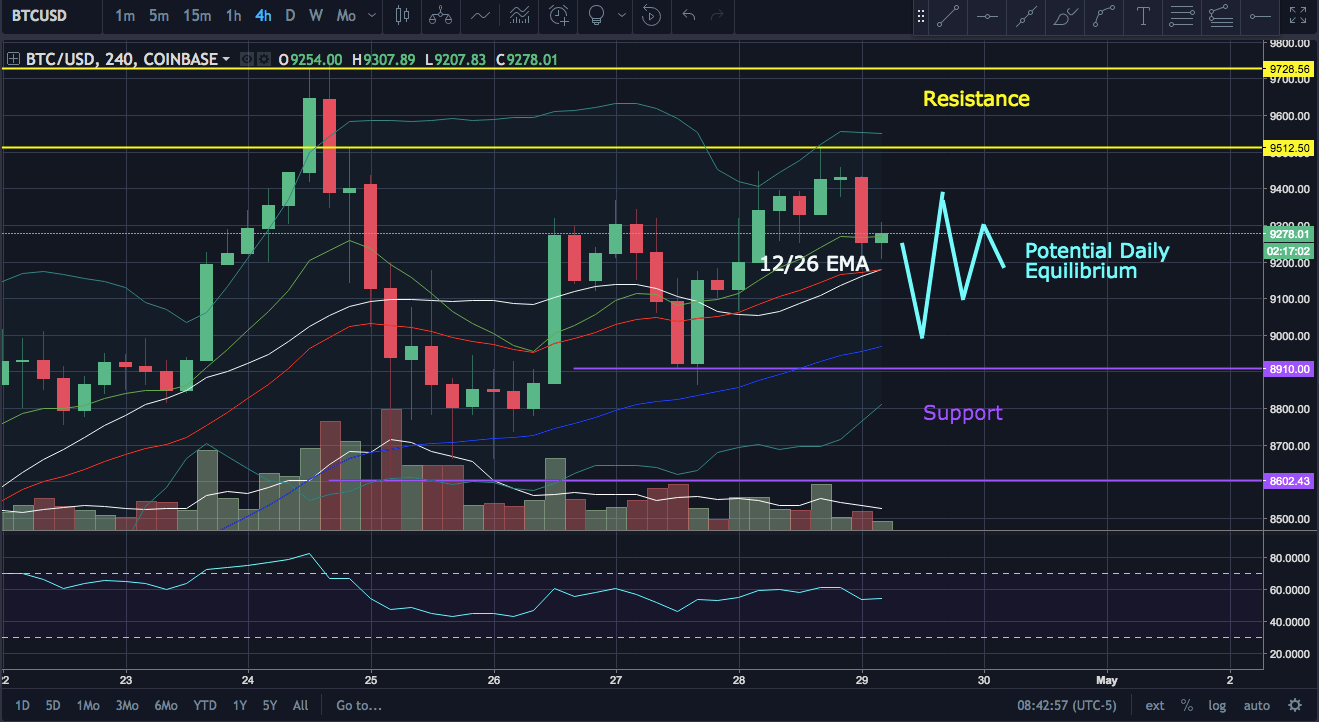Set the date range to 1Y
This screenshot has width=1319, height=722.
coord(240,705)
